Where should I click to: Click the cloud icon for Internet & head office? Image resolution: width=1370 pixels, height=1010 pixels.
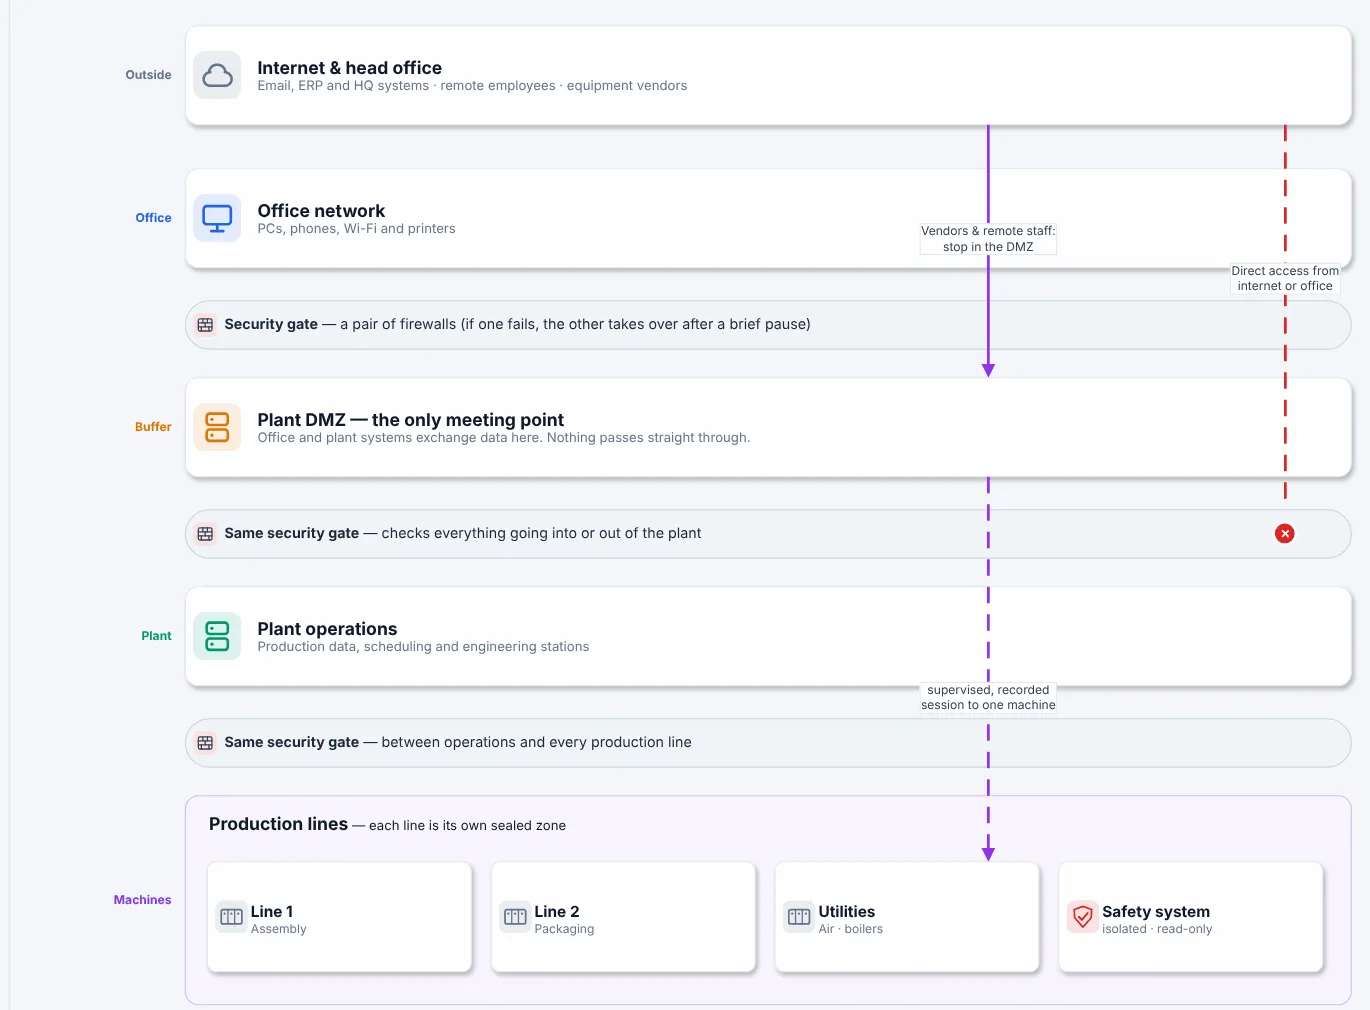point(217,75)
